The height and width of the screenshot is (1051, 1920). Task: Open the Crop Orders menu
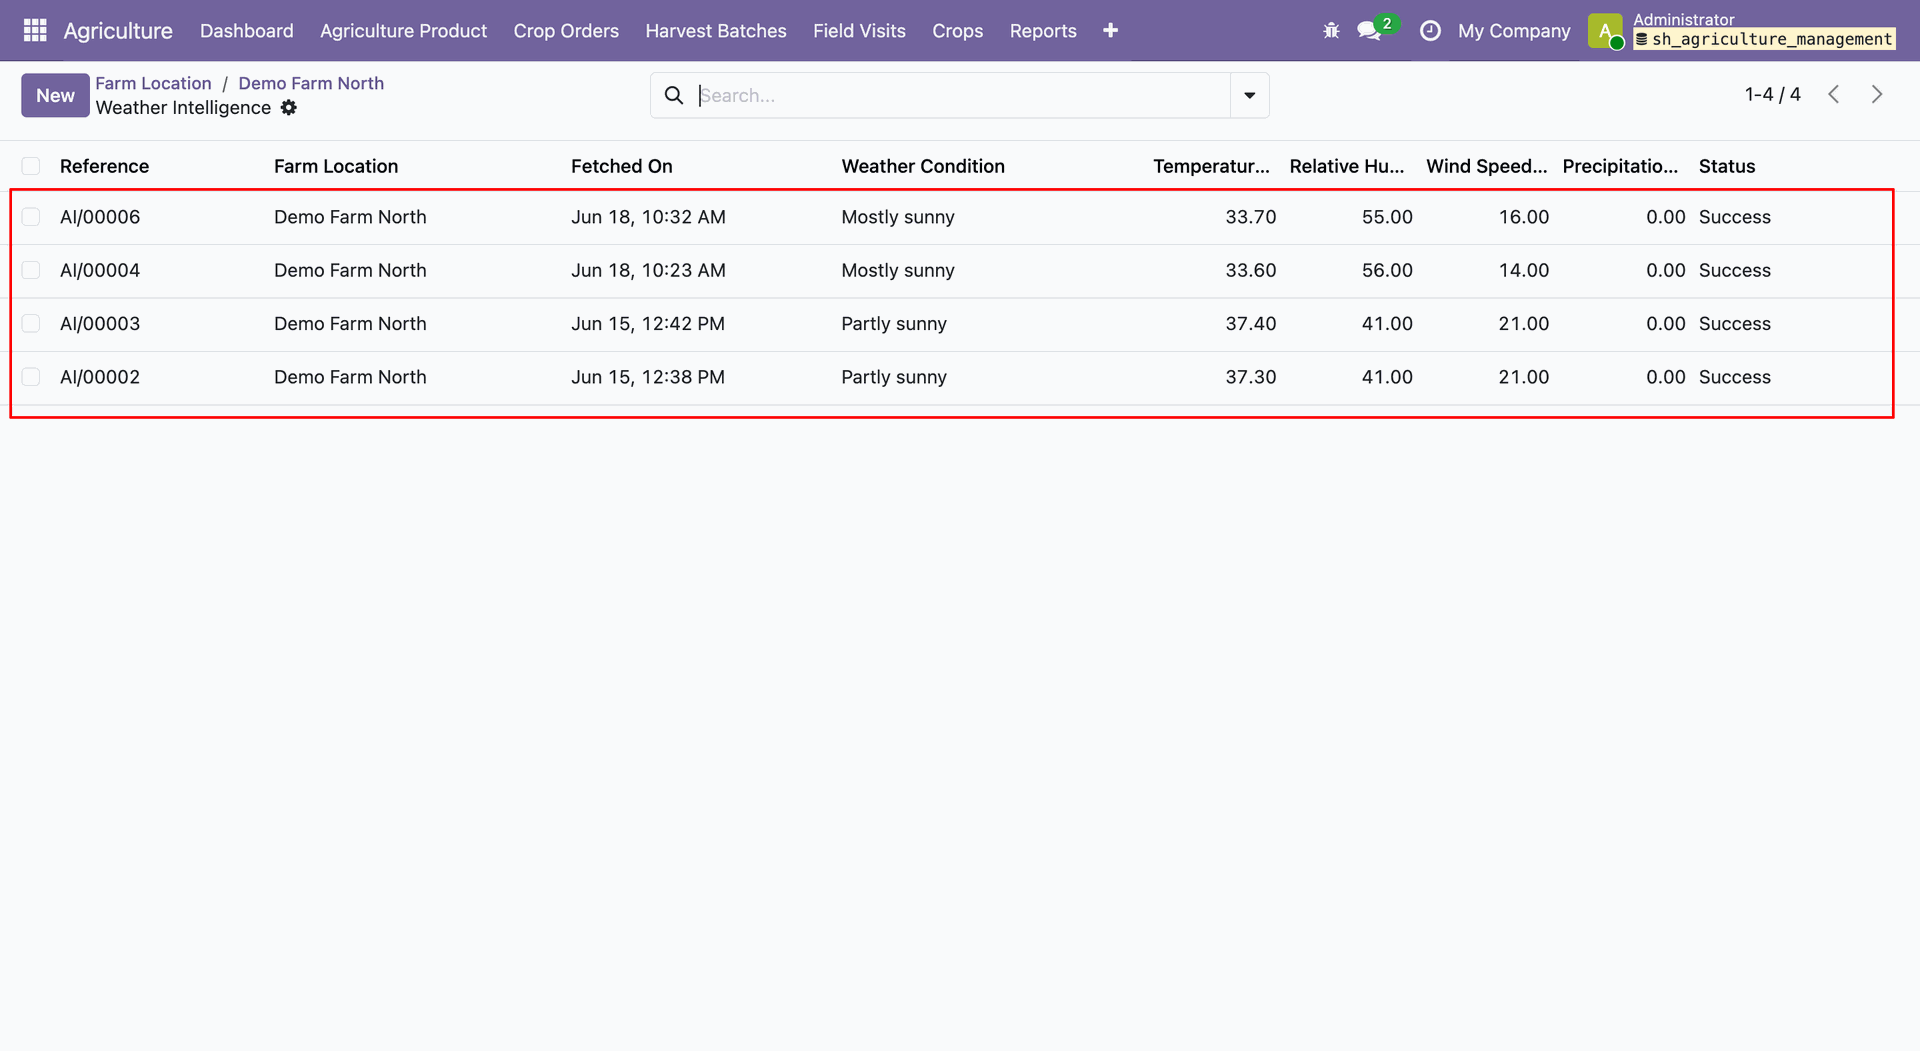[x=566, y=31]
